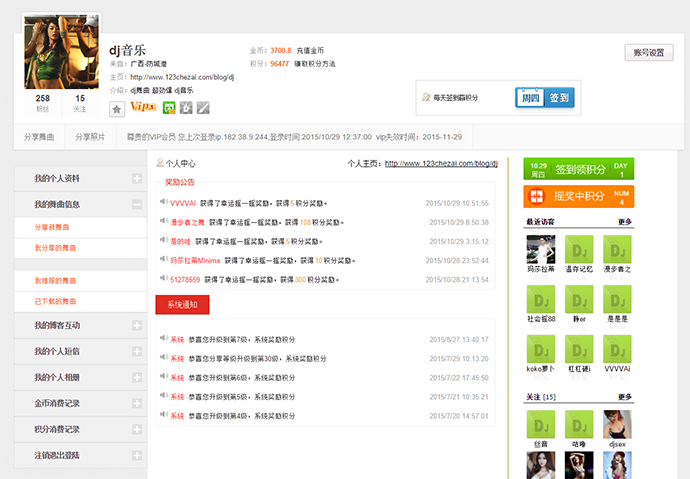Click the dj音乐 profile picture
690x479 pixels.
tap(62, 52)
